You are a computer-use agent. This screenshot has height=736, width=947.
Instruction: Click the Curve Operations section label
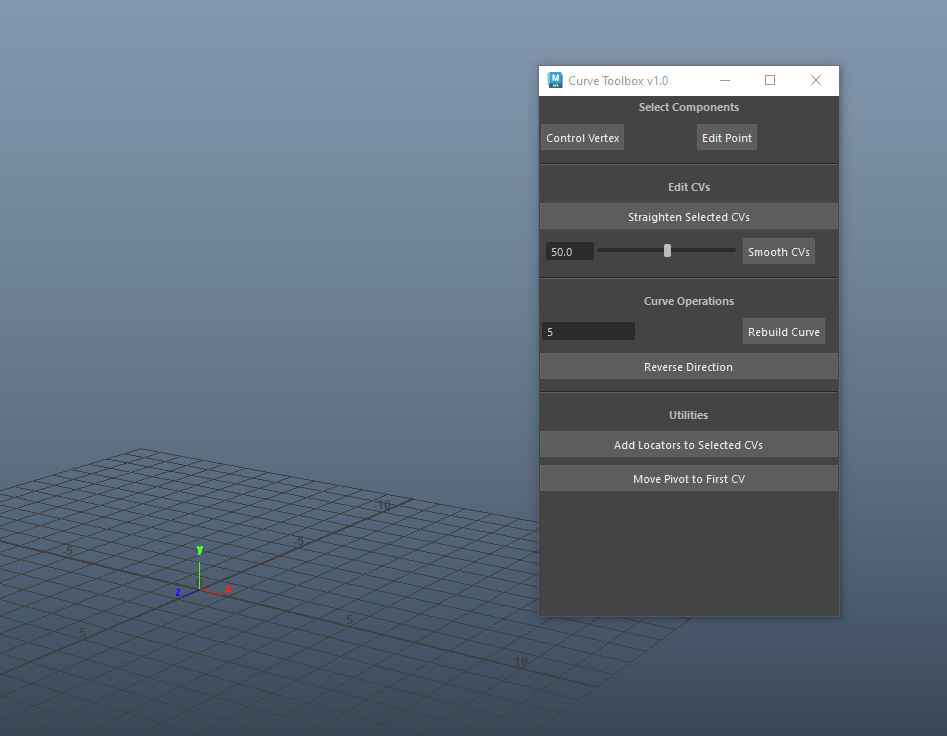689,301
